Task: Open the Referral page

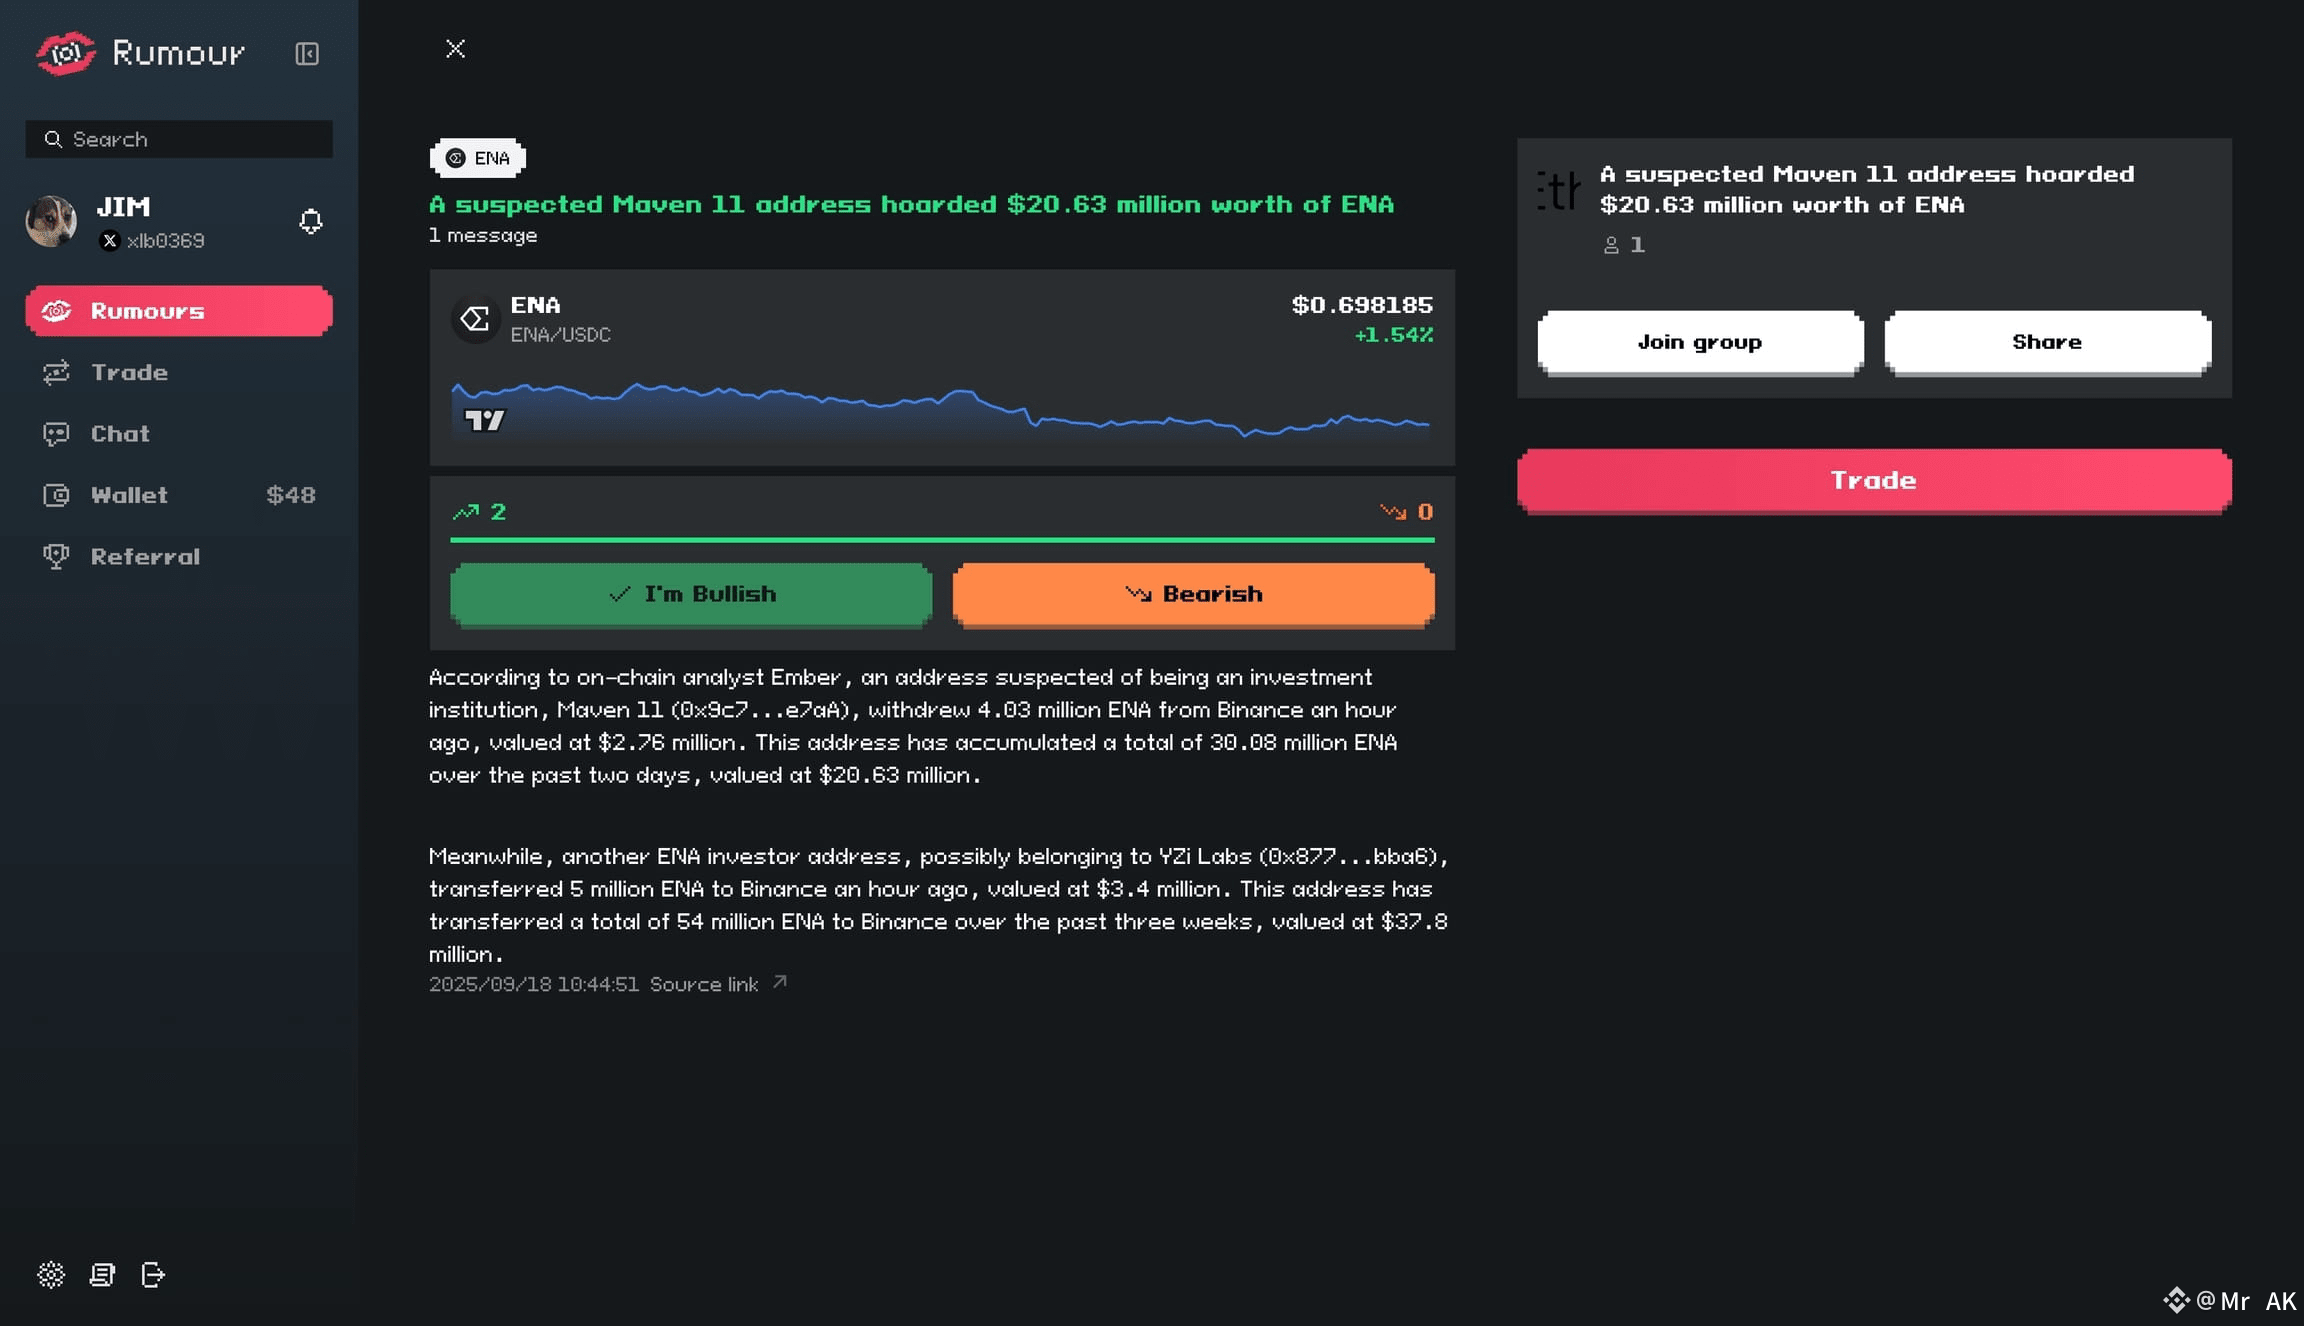Action: coord(145,557)
